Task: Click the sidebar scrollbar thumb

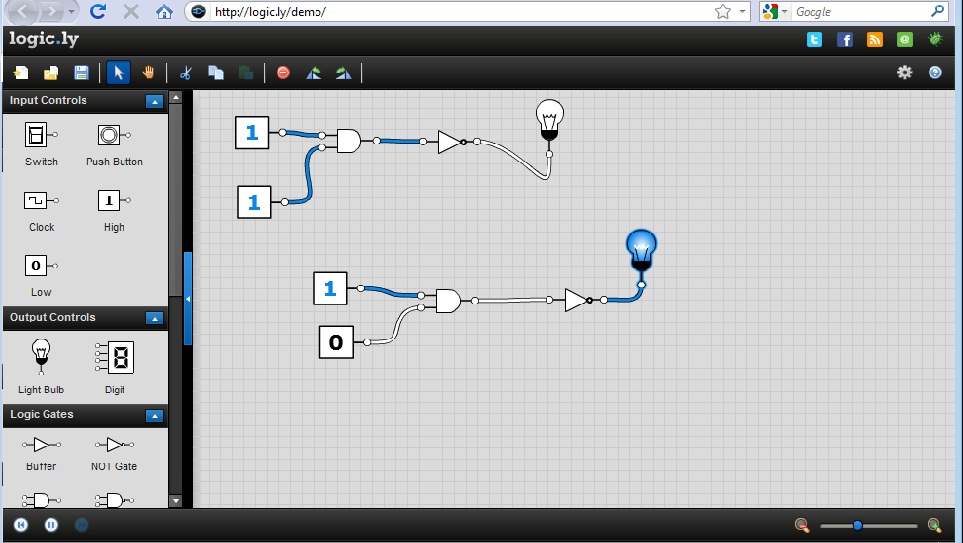Action: tap(176, 200)
